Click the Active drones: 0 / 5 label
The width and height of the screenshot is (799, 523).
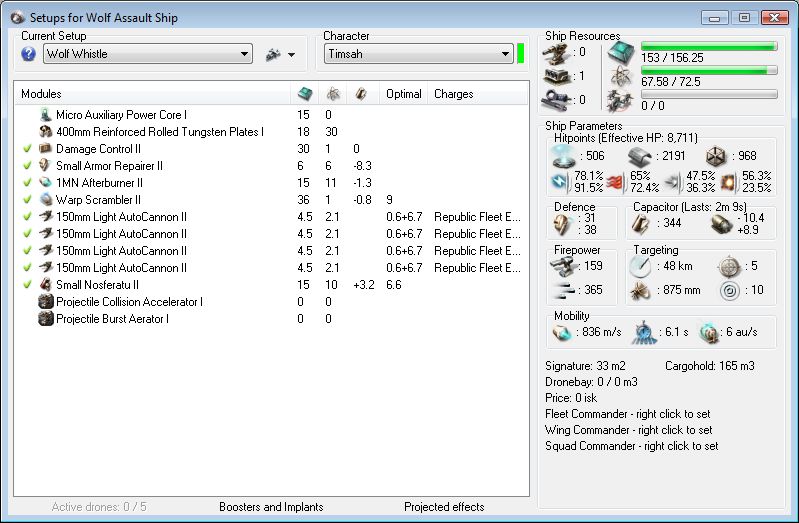pyautogui.click(x=99, y=507)
